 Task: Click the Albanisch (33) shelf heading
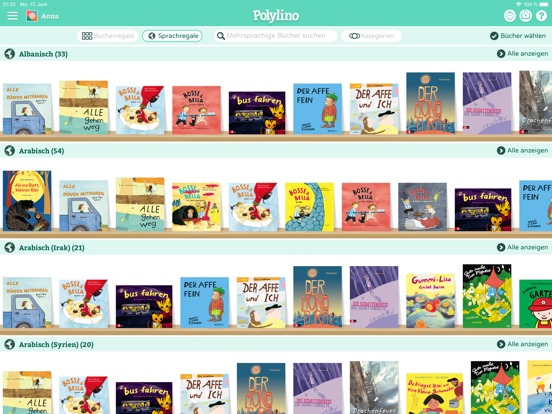pyautogui.click(x=43, y=54)
